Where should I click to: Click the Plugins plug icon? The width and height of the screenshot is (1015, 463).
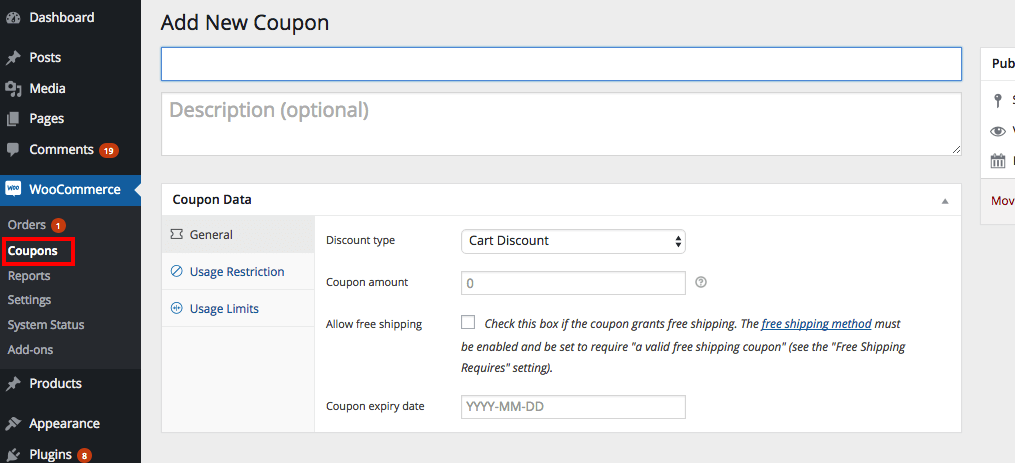pos(13,455)
